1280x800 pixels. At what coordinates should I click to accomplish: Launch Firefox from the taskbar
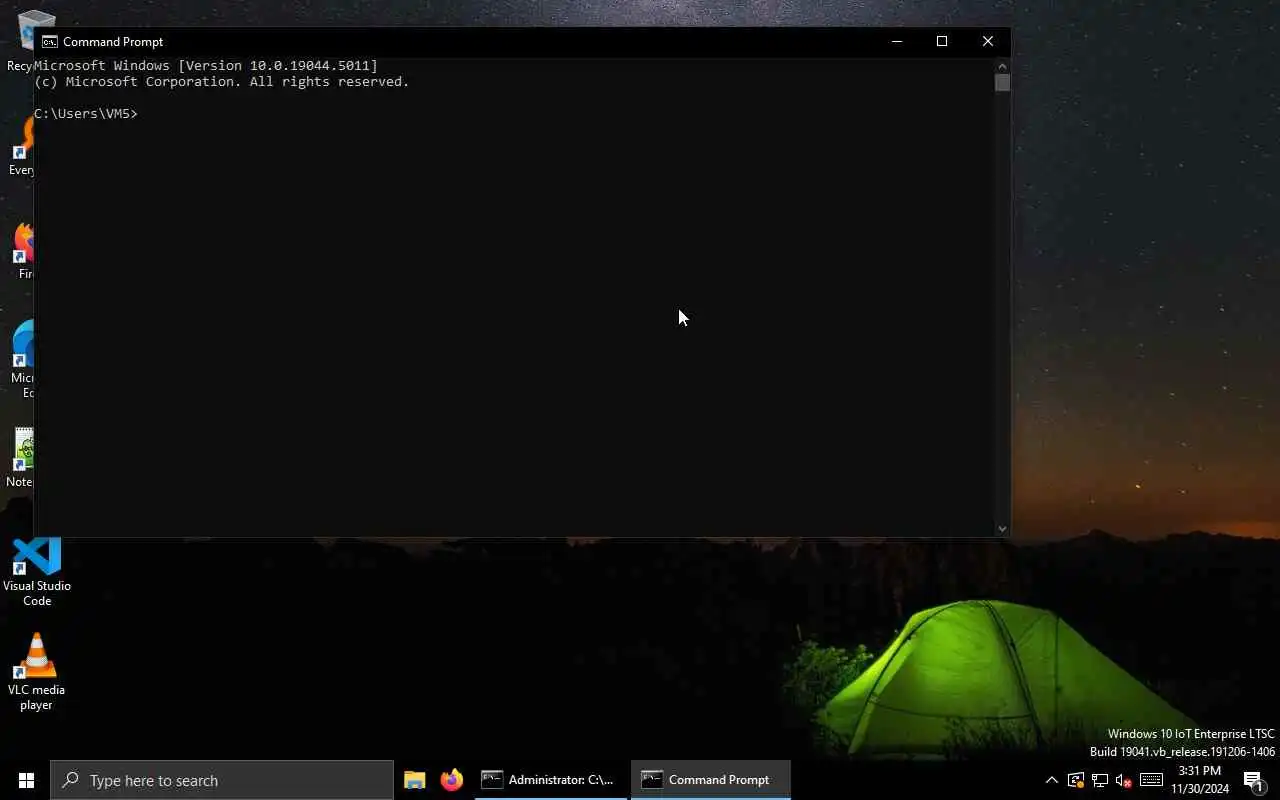452,780
